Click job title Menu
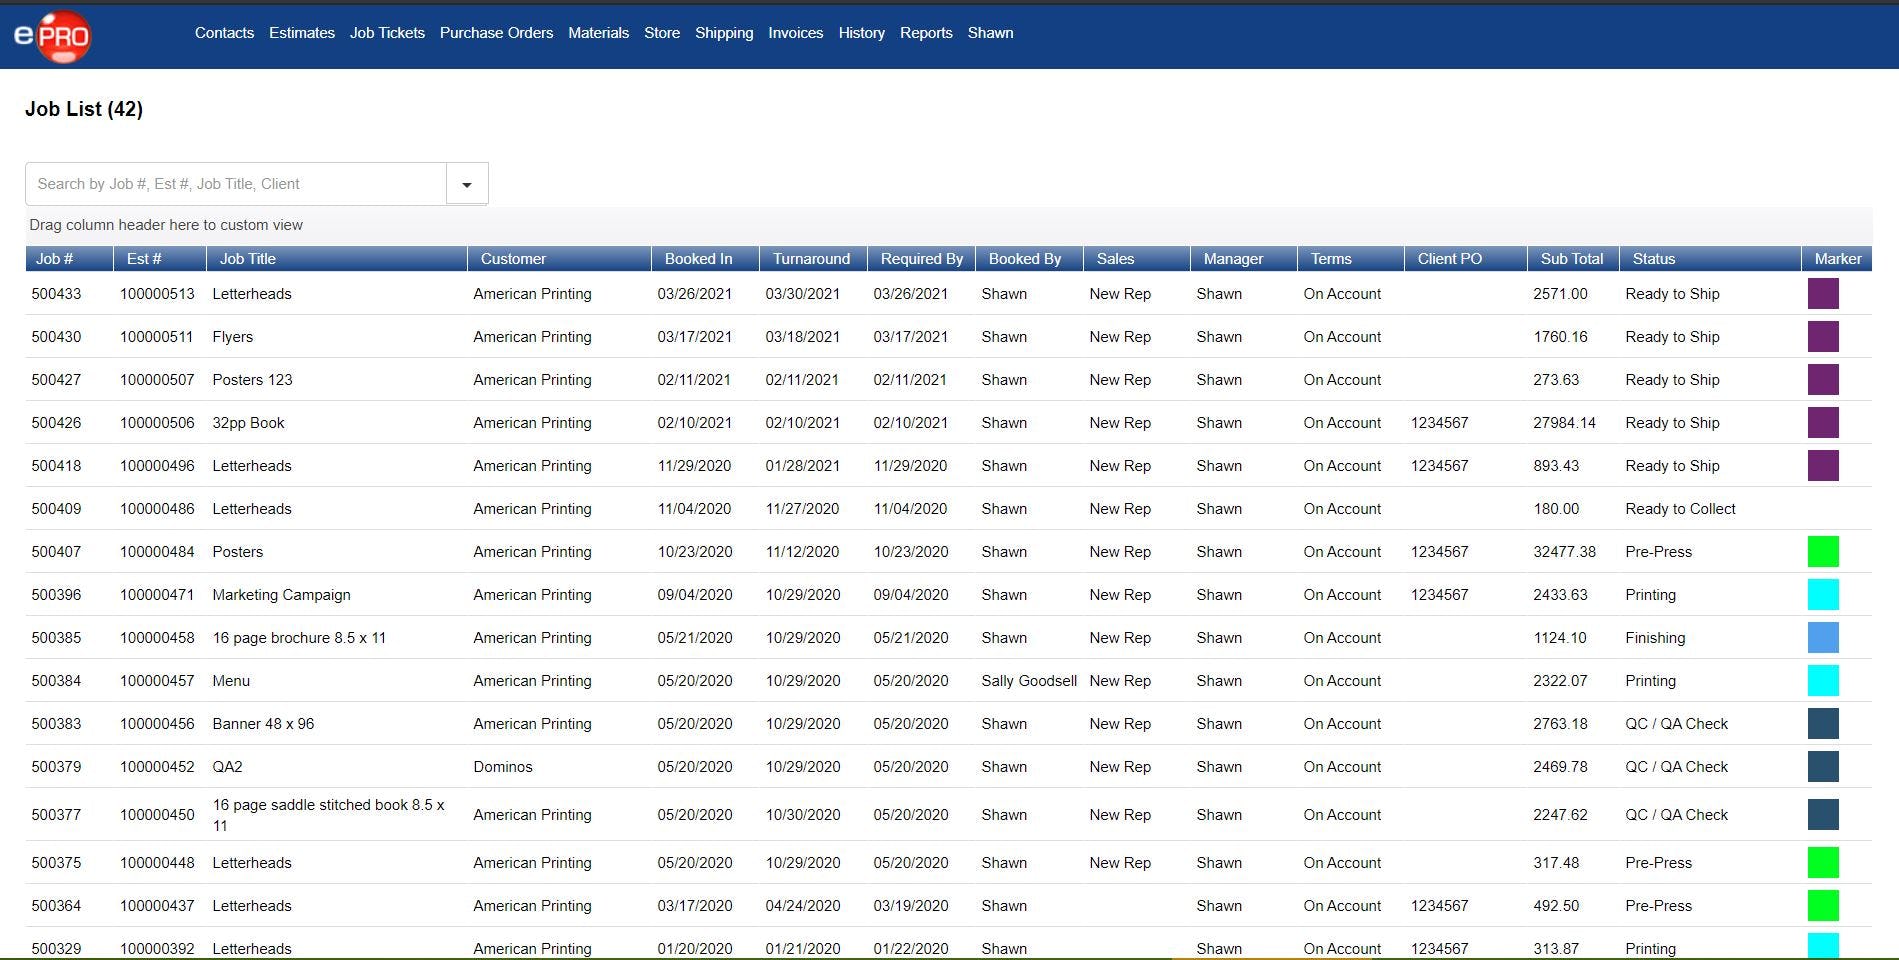 (231, 681)
